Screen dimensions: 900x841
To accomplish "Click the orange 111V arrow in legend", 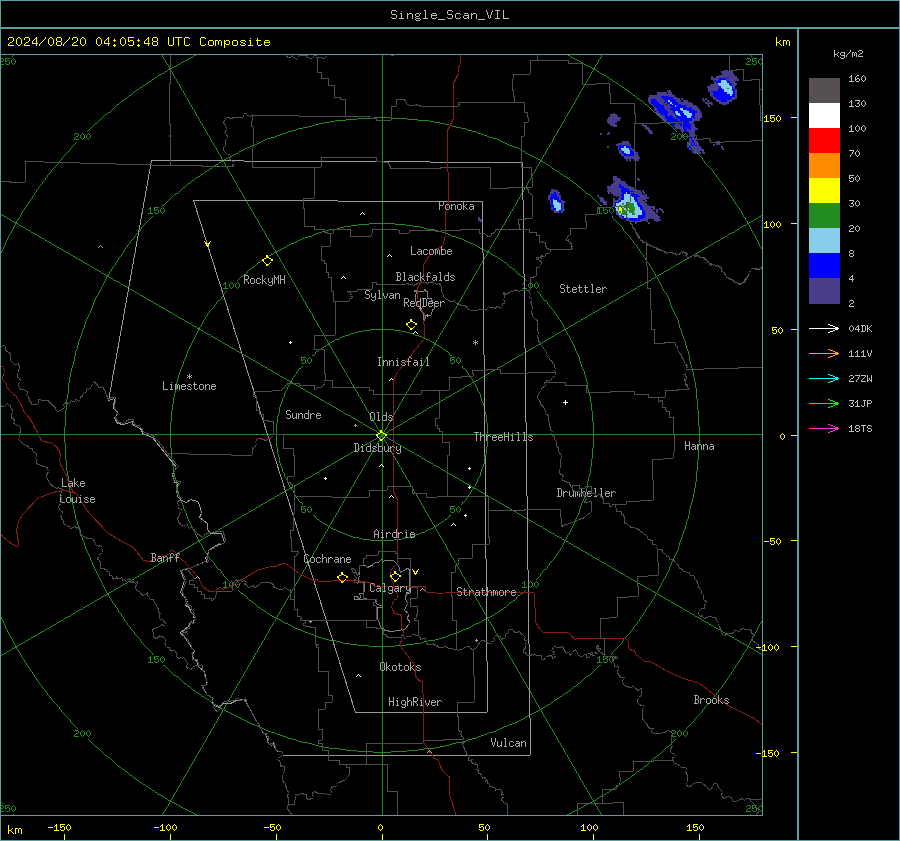I will [x=824, y=354].
